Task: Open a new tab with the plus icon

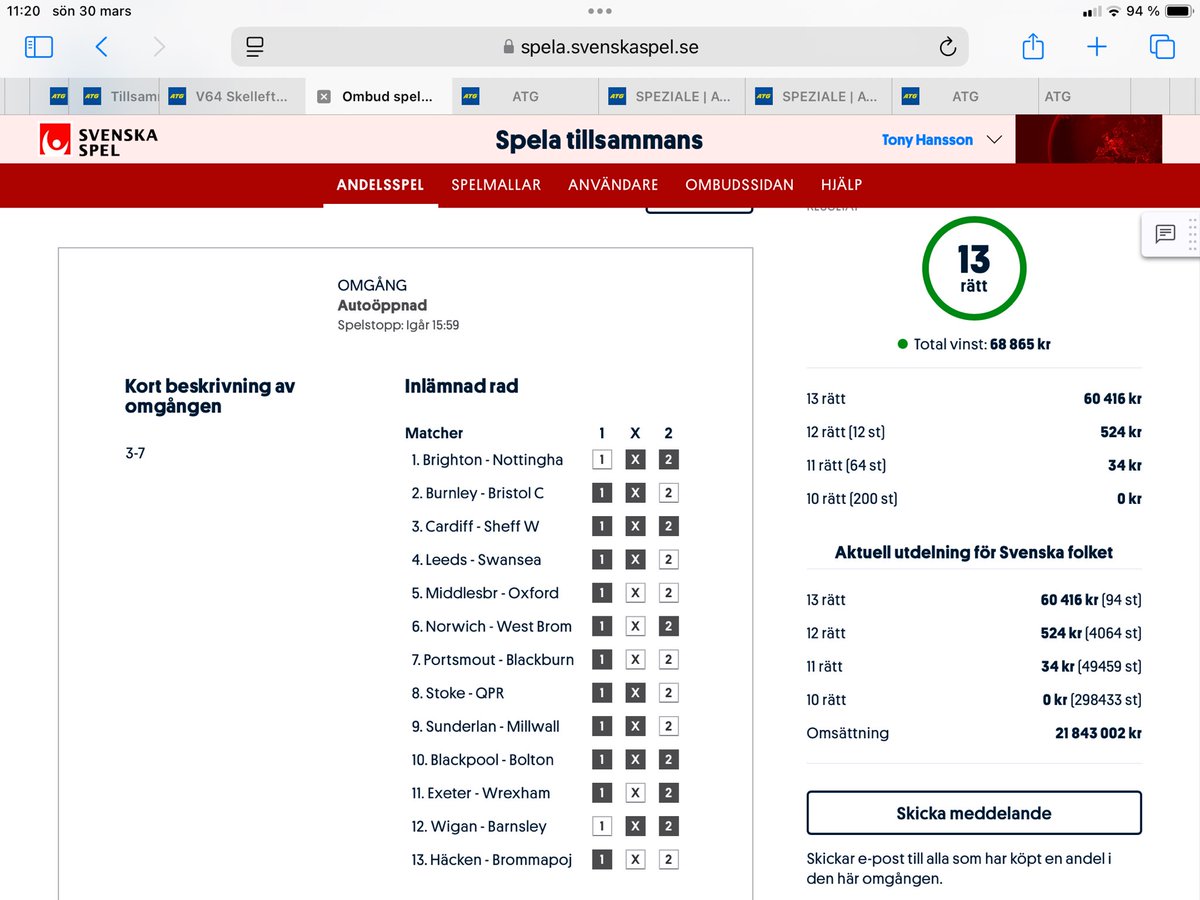Action: coord(1097,47)
